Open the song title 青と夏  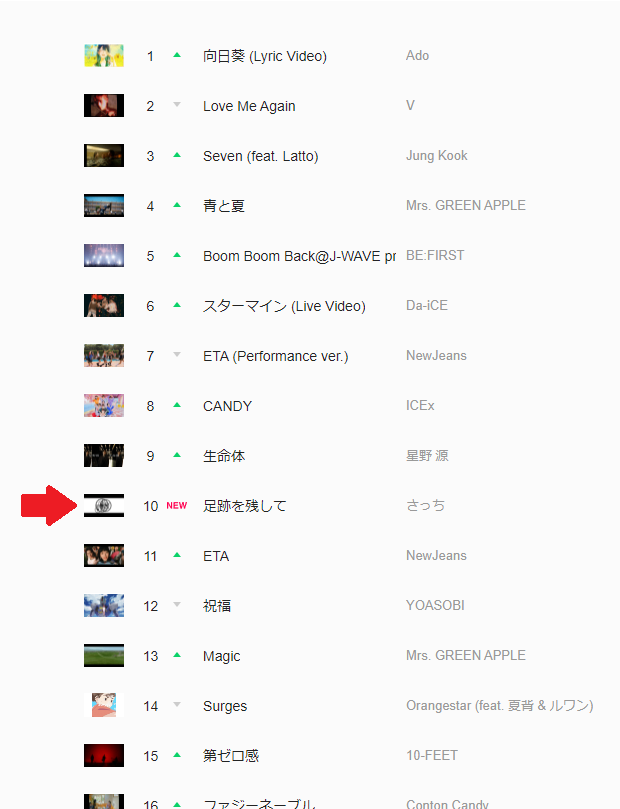pyautogui.click(x=224, y=206)
